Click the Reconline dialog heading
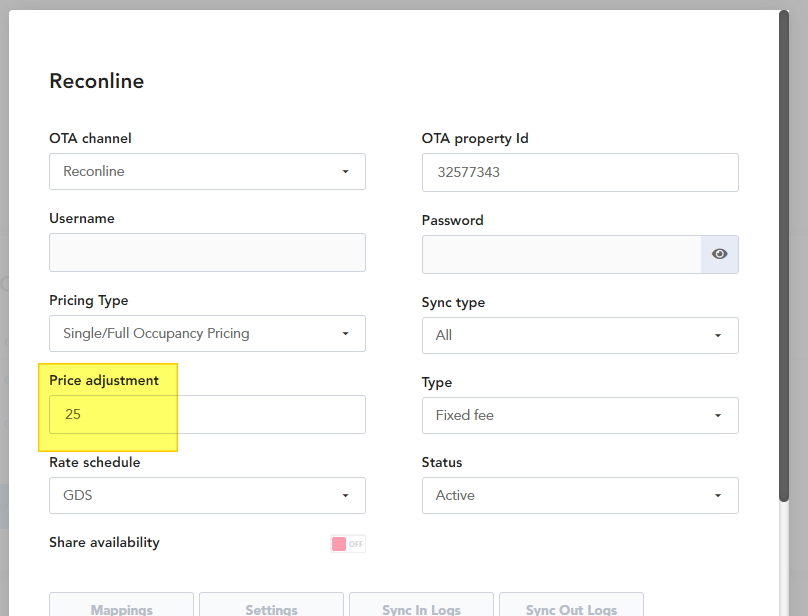The image size is (808, 616). [96, 81]
